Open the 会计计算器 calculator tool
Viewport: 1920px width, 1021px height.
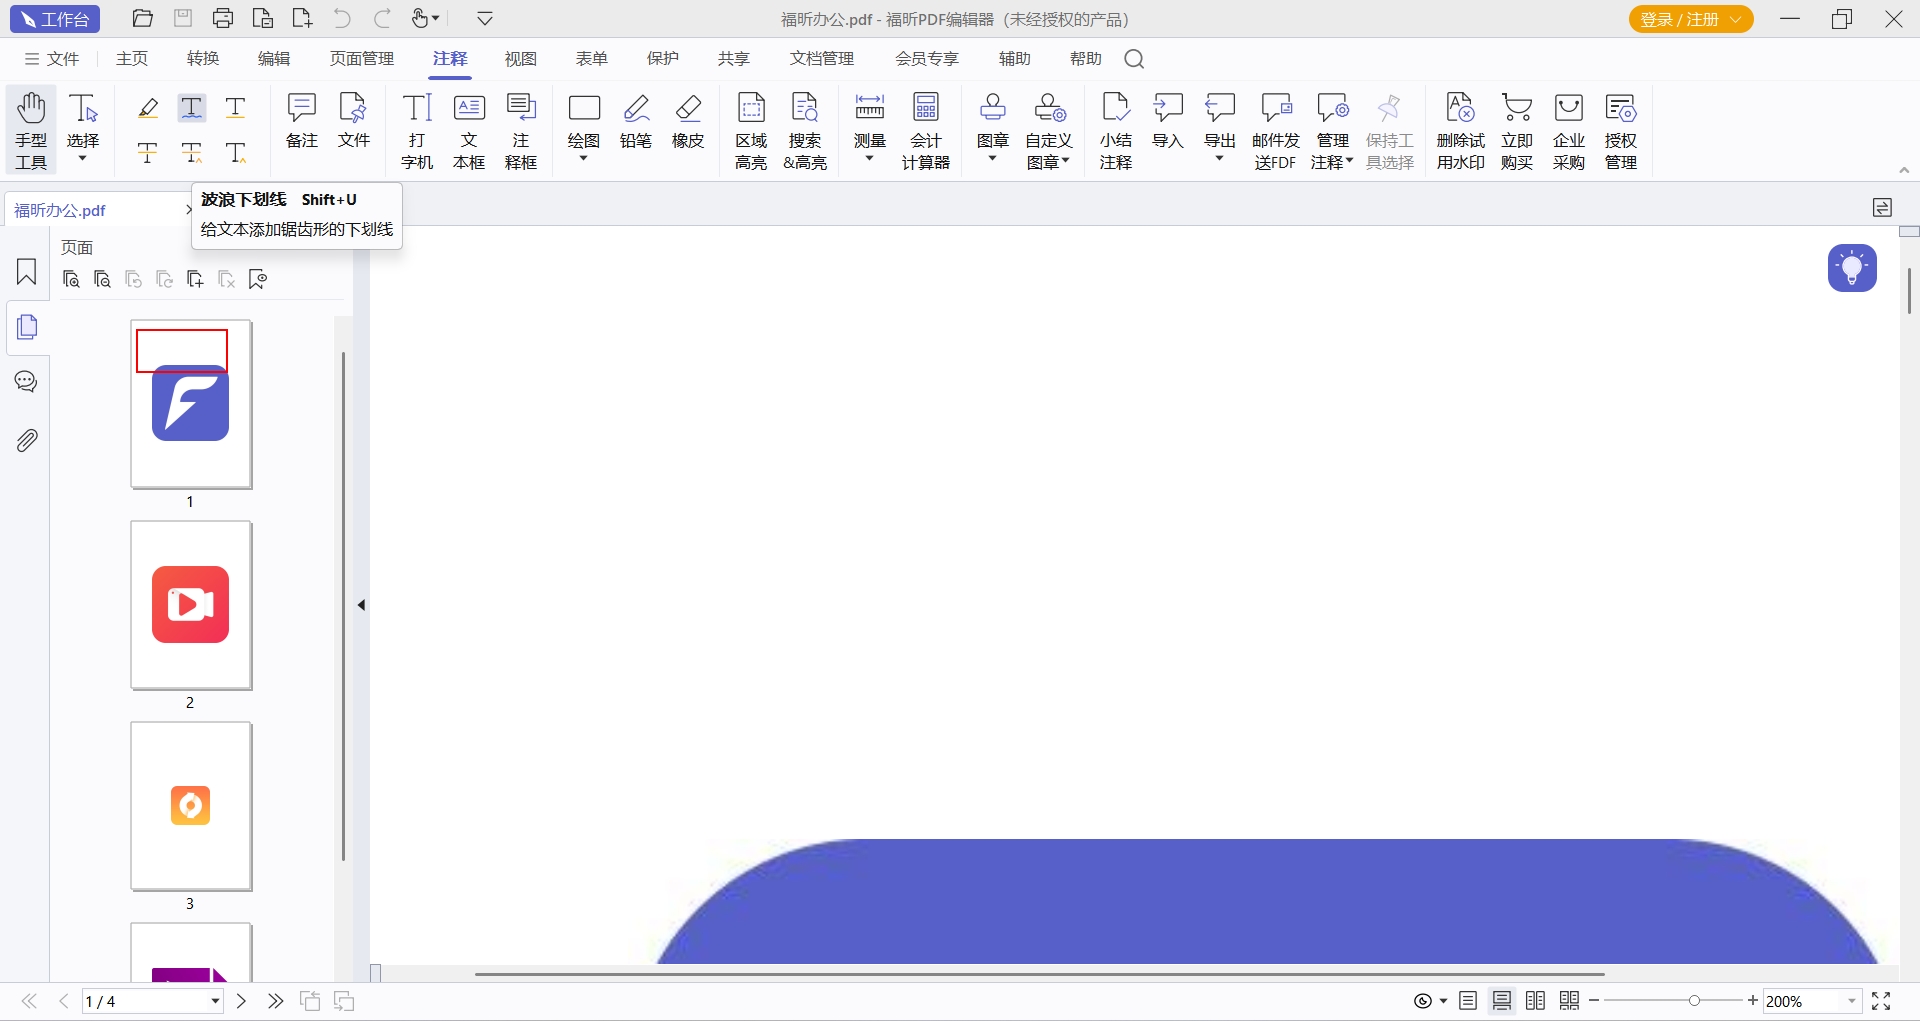pos(925,130)
